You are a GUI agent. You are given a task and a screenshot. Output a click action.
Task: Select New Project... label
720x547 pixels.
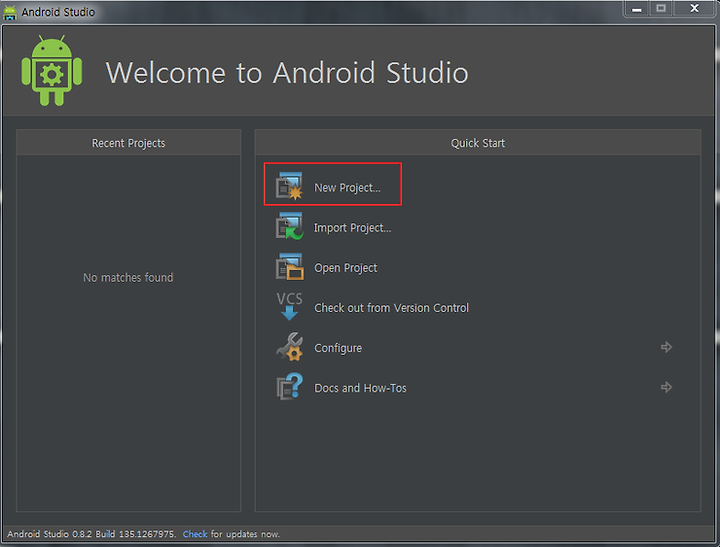tap(347, 188)
